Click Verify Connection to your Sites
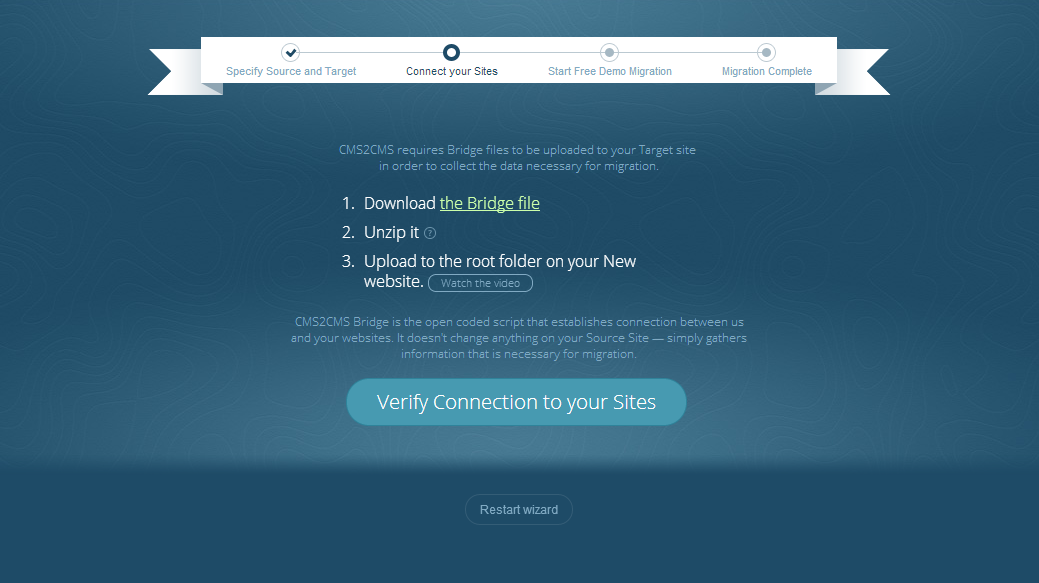Viewport: 1039px width, 583px height. [516, 402]
